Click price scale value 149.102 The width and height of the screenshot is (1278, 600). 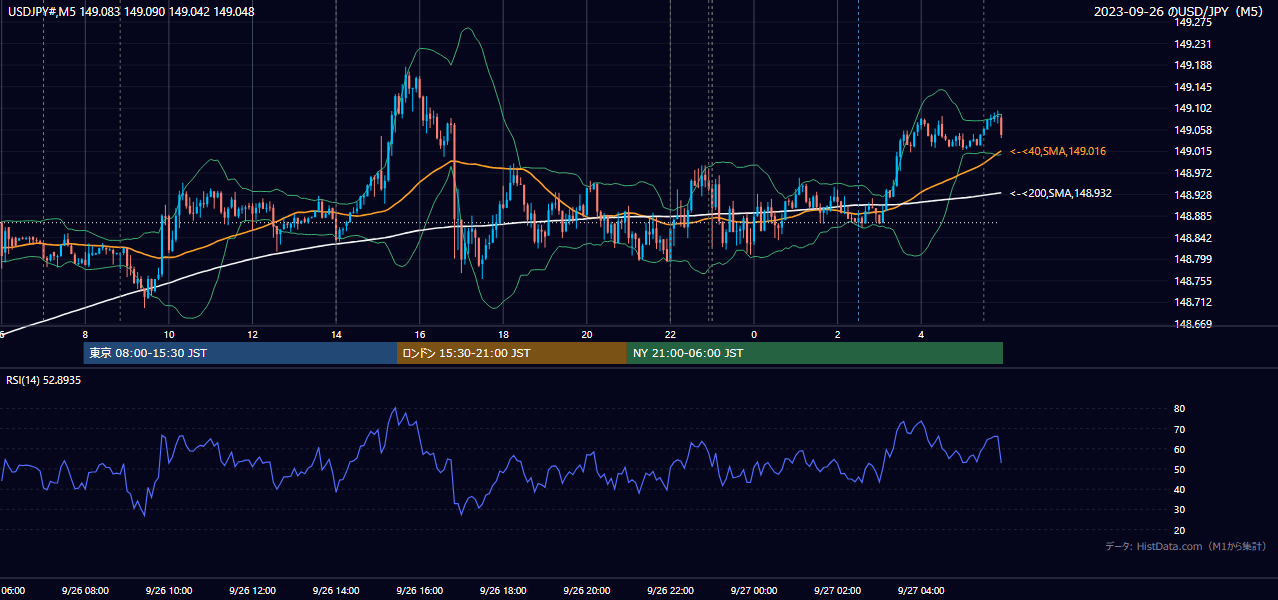(x=1194, y=108)
